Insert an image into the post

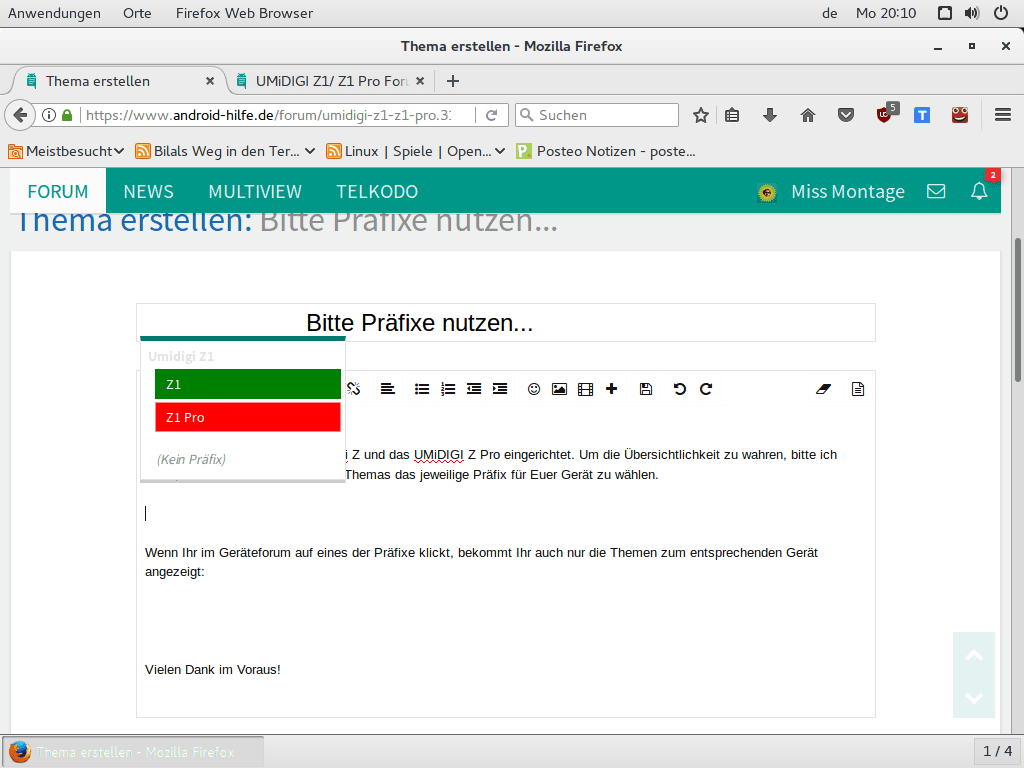pyautogui.click(x=560, y=389)
